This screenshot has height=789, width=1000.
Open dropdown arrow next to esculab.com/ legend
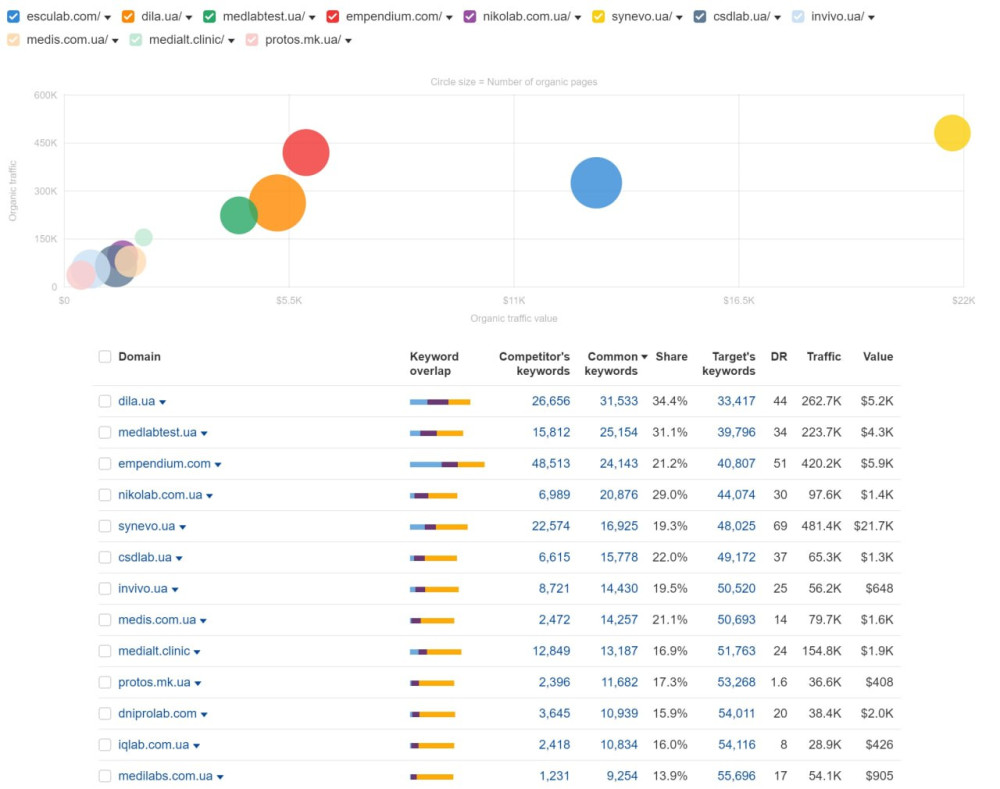coord(107,18)
